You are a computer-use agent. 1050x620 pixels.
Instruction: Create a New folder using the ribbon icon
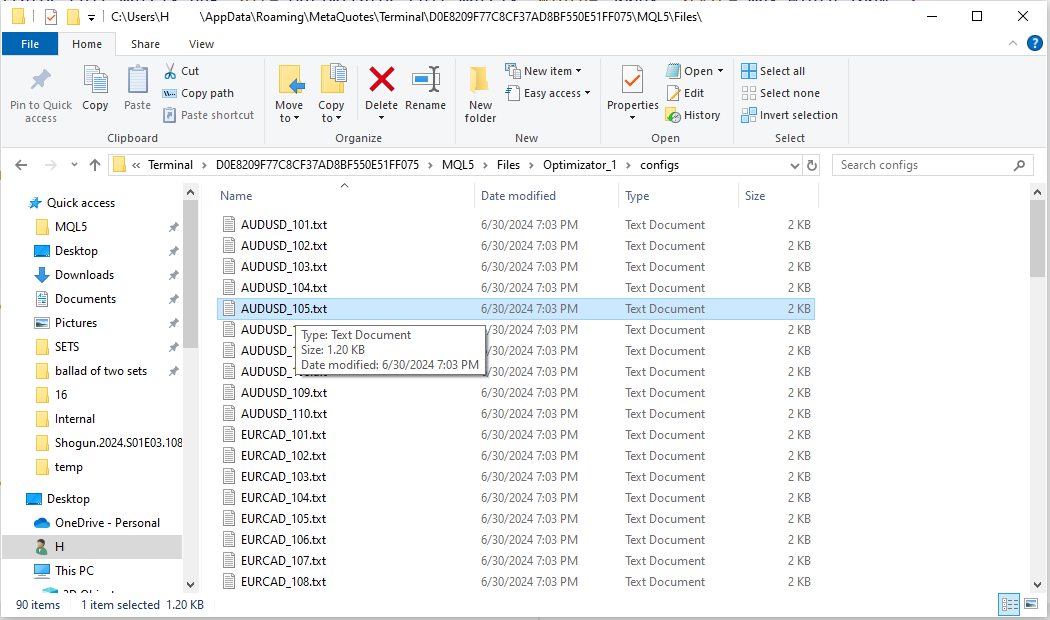(479, 92)
